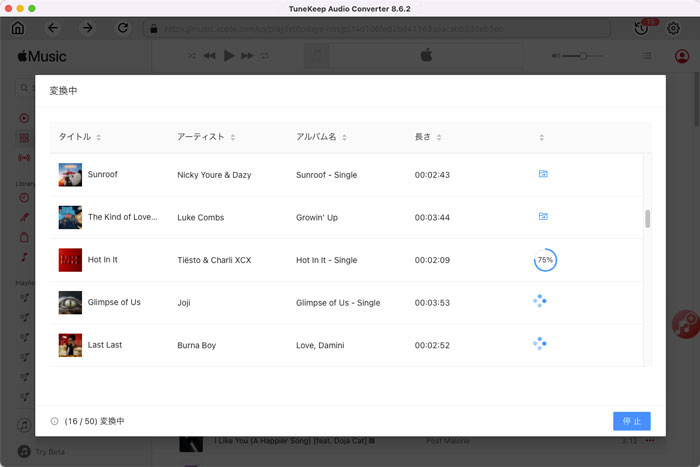Sort by アルバム名 column

345,137
